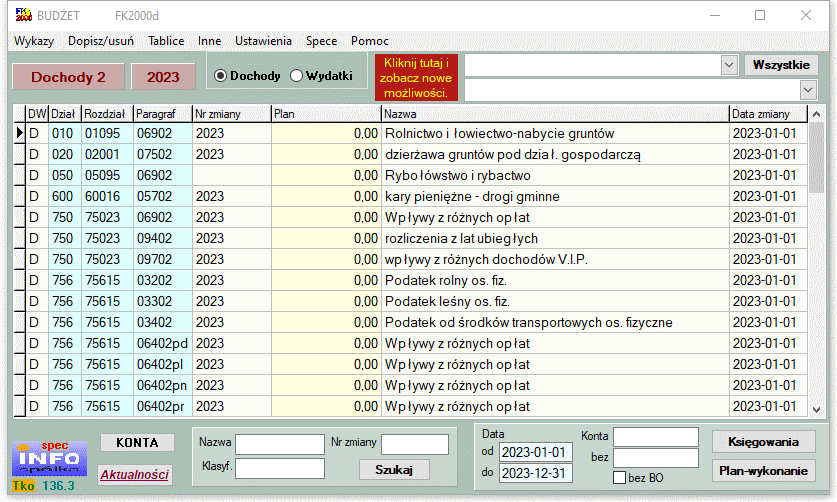Focus the Klasyf. input field

click(x=280, y=468)
